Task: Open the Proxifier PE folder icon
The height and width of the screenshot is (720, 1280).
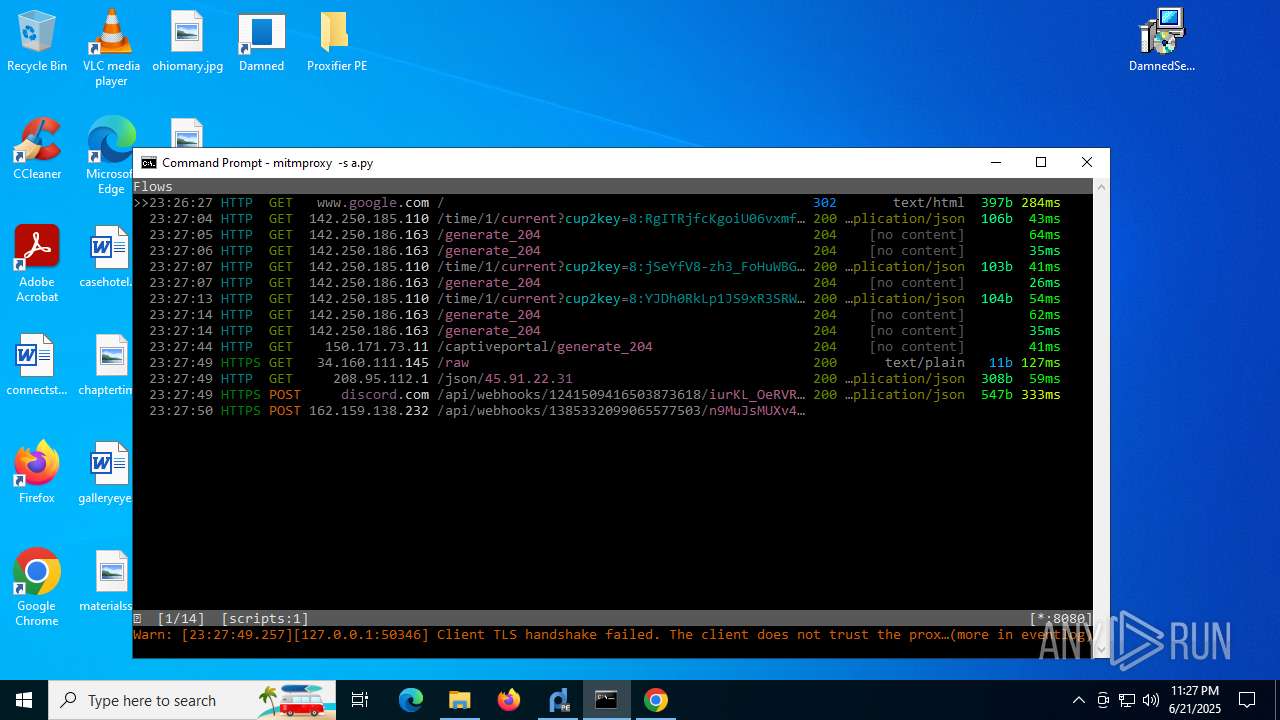Action: (x=336, y=42)
